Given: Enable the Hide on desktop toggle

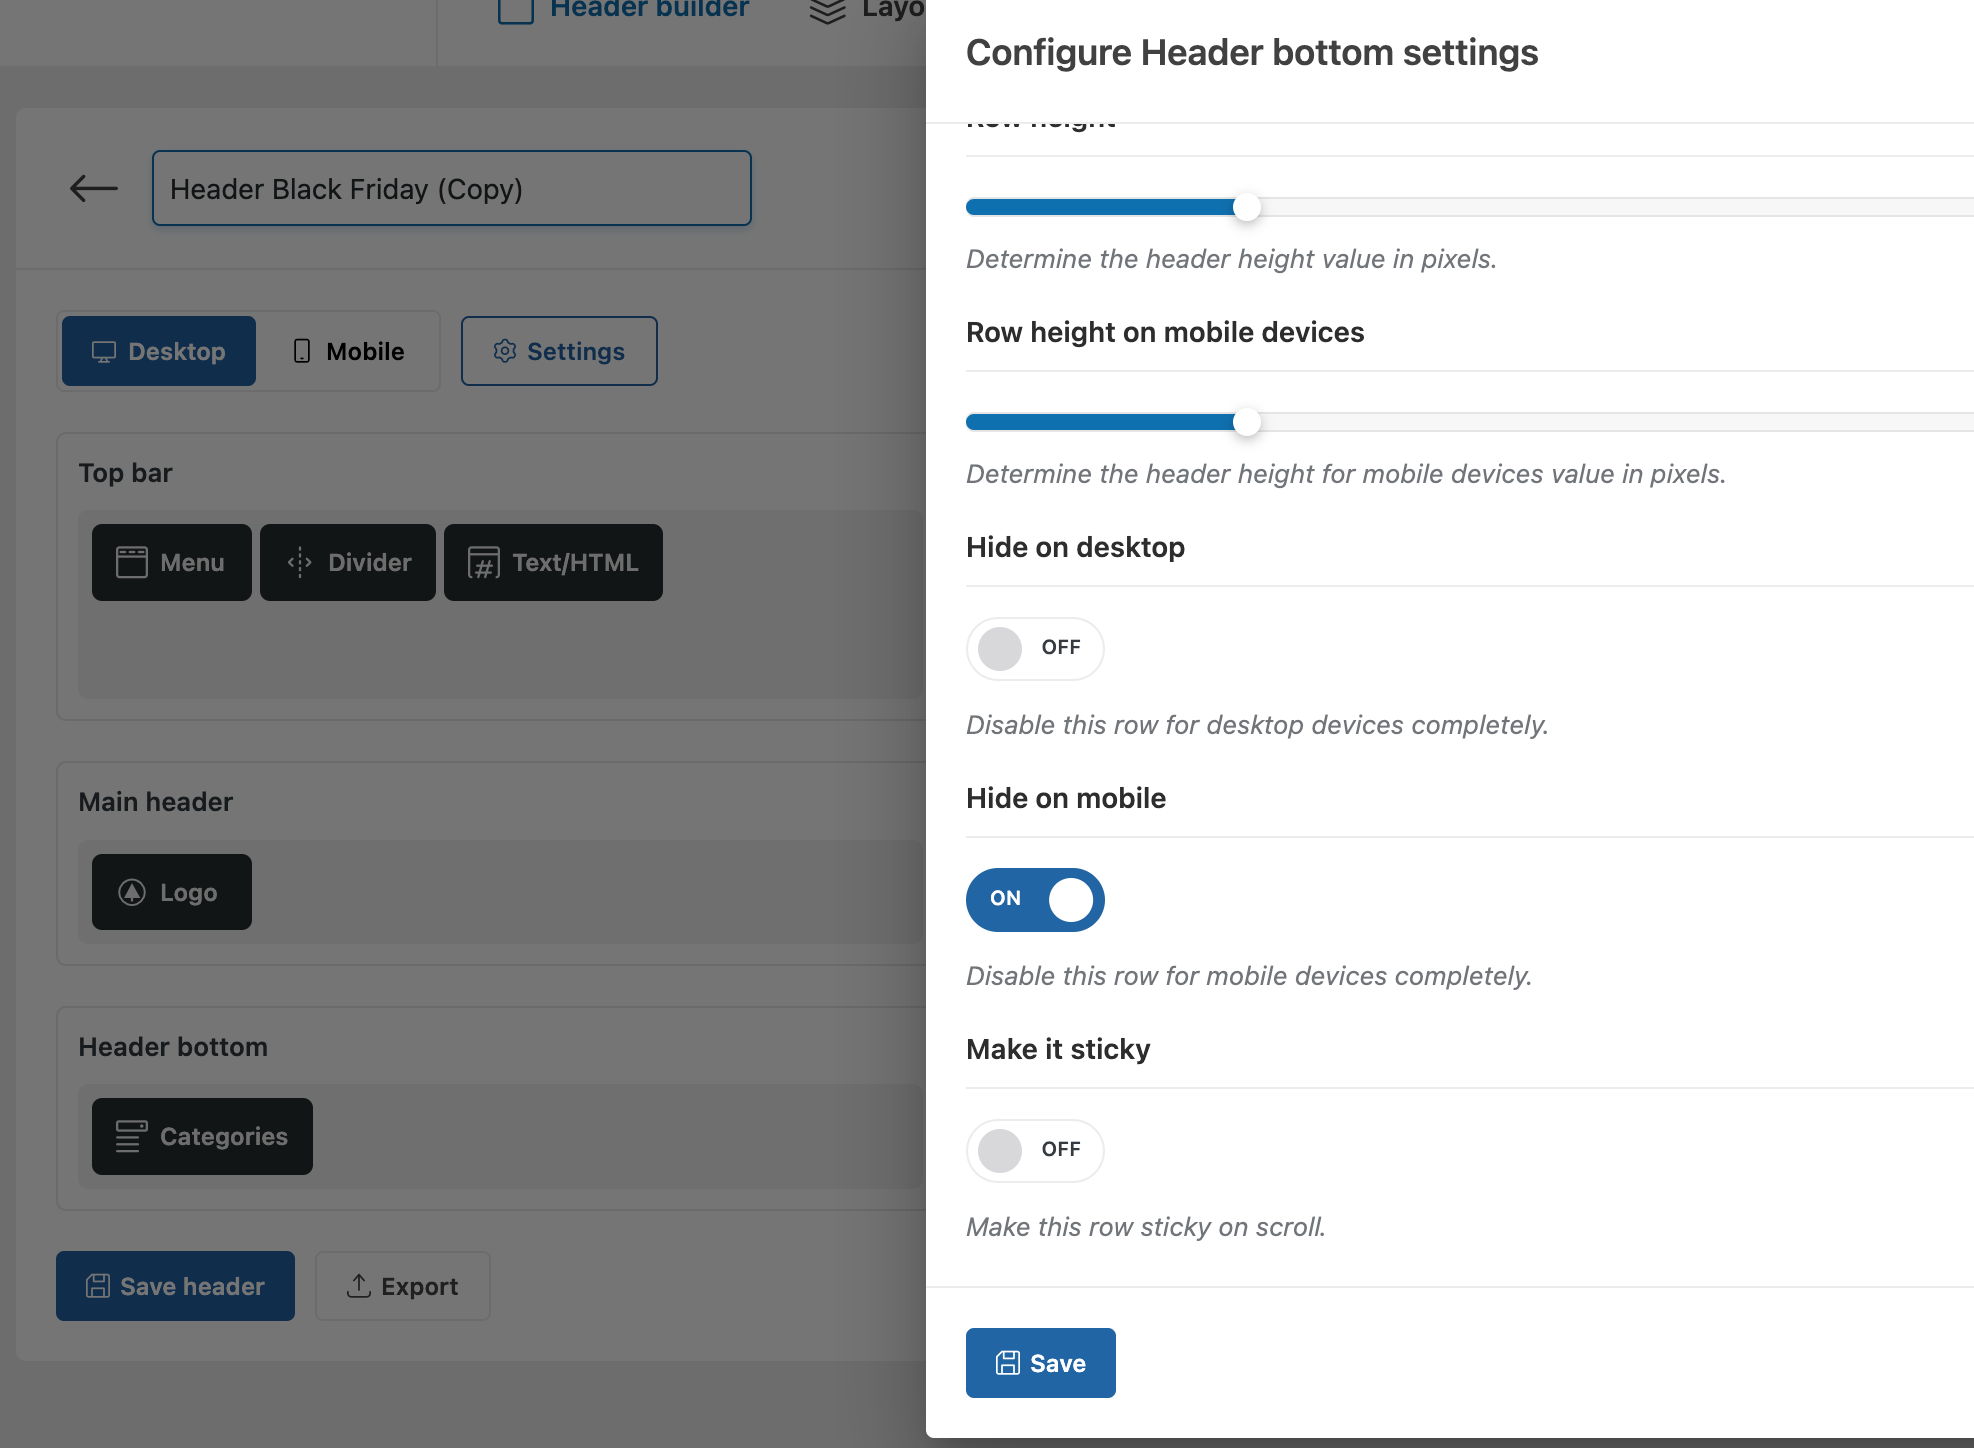Looking at the screenshot, I should coord(1034,648).
